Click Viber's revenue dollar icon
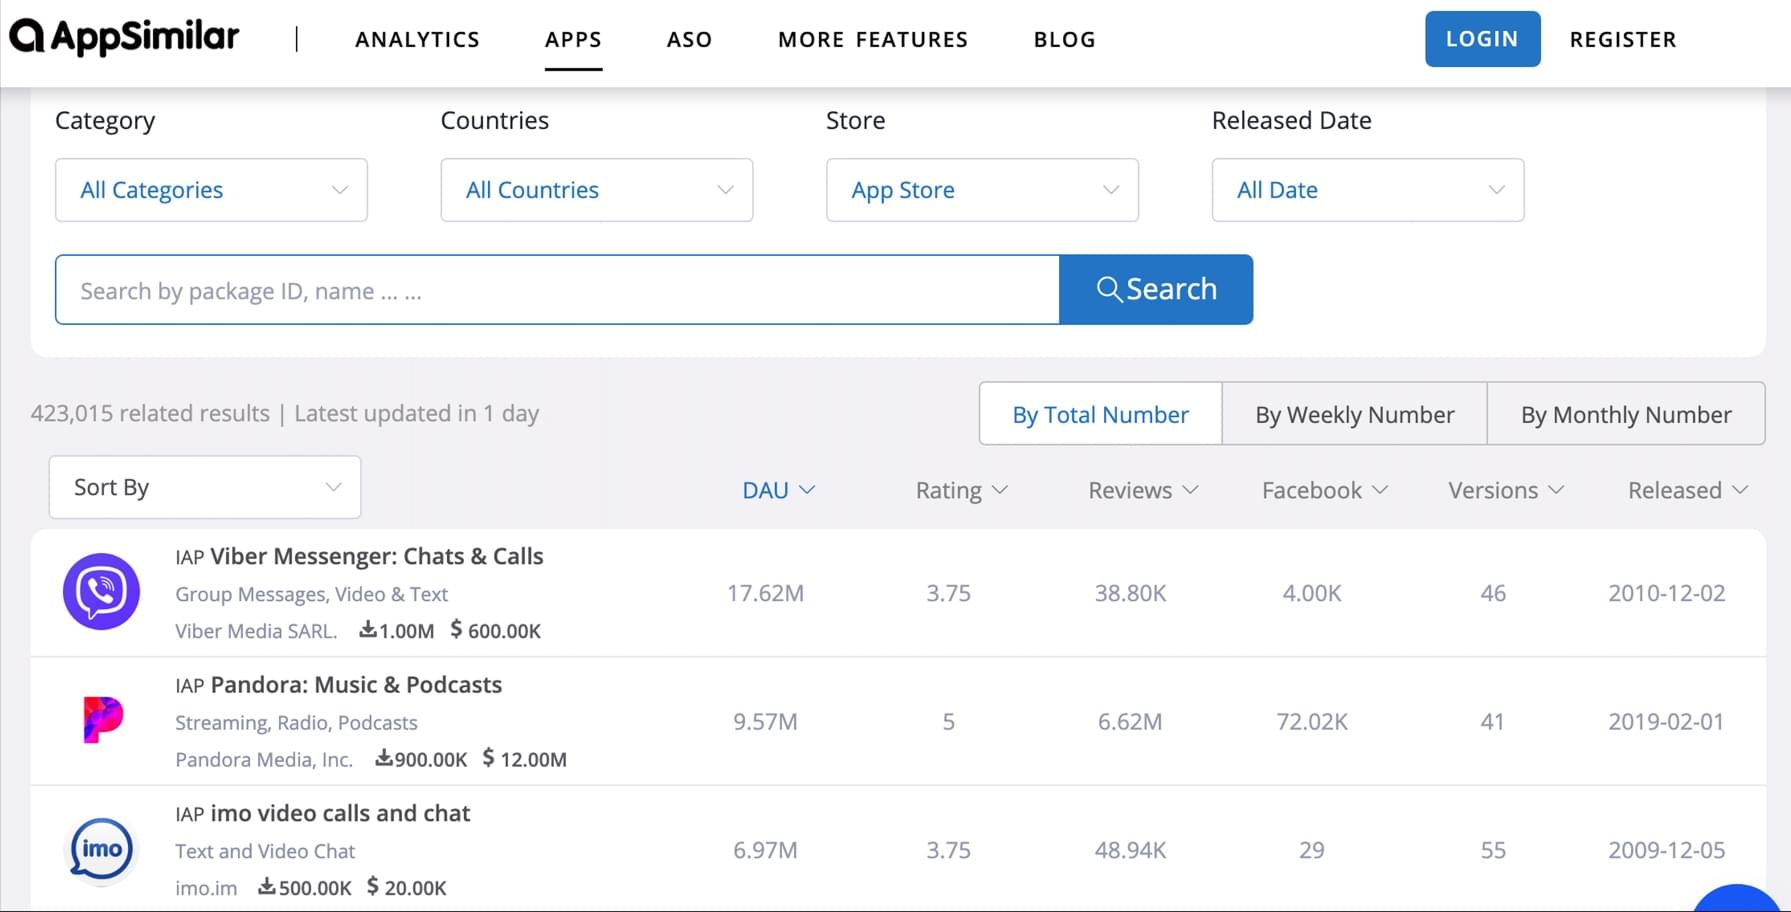This screenshot has width=1791, height=912. tap(456, 629)
